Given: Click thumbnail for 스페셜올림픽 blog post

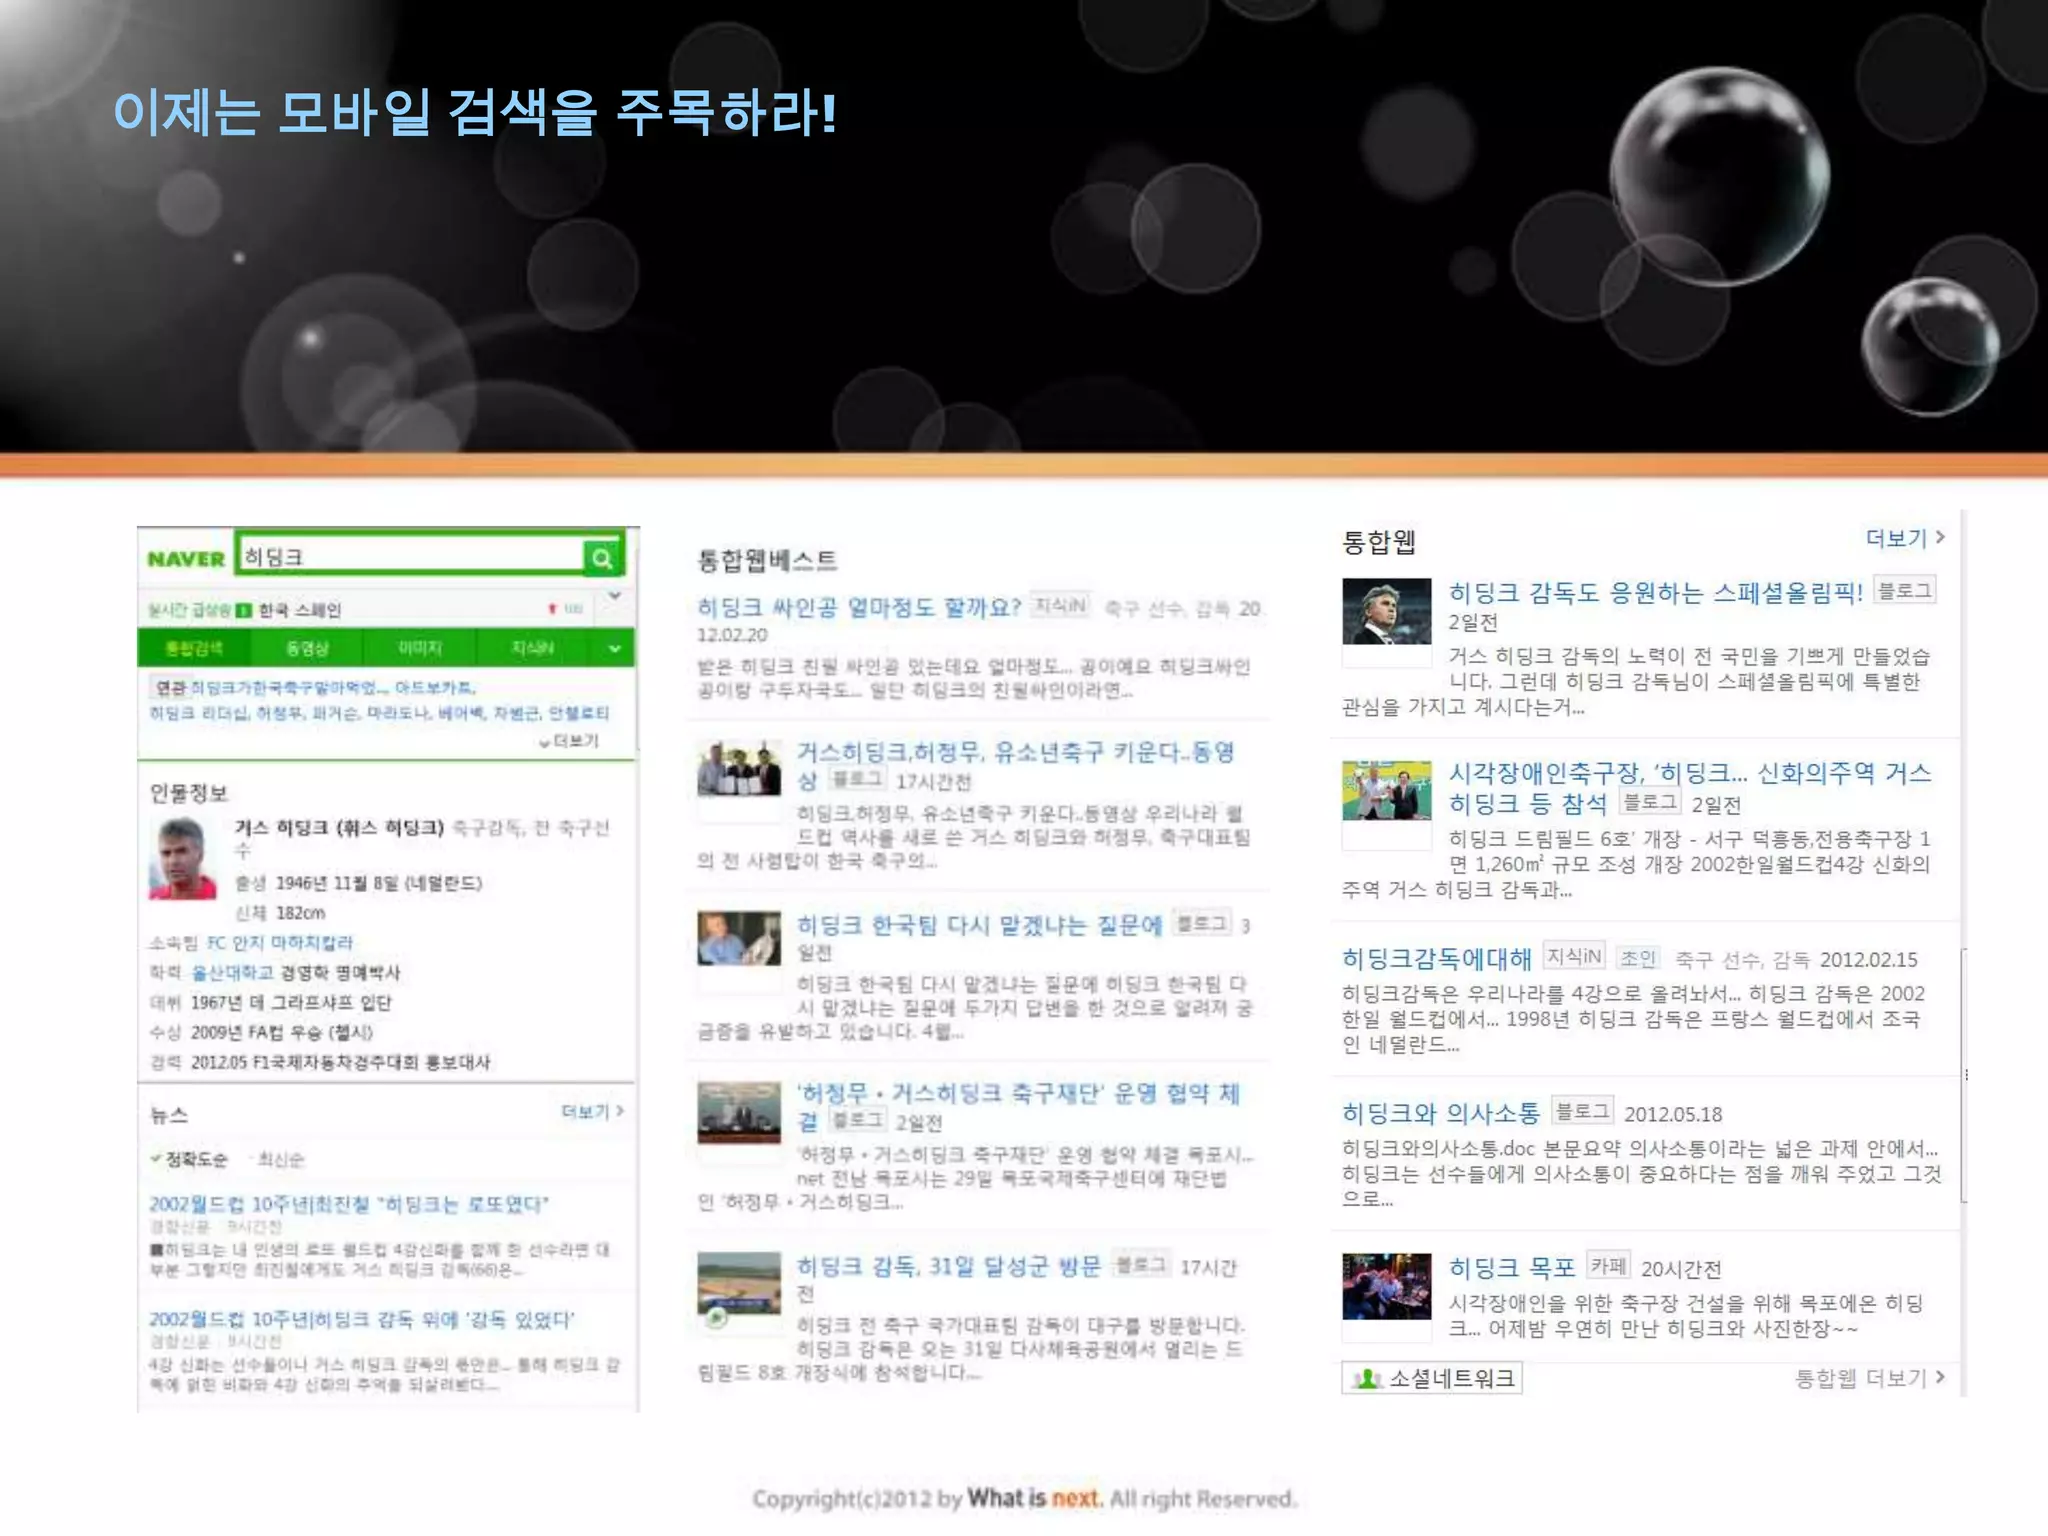Looking at the screenshot, I should 1386,611.
